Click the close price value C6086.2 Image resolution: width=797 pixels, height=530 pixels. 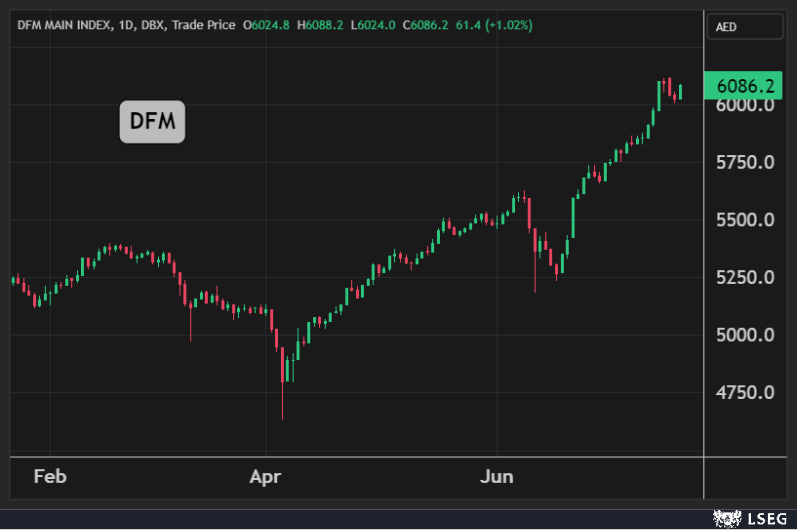[x=429, y=24]
